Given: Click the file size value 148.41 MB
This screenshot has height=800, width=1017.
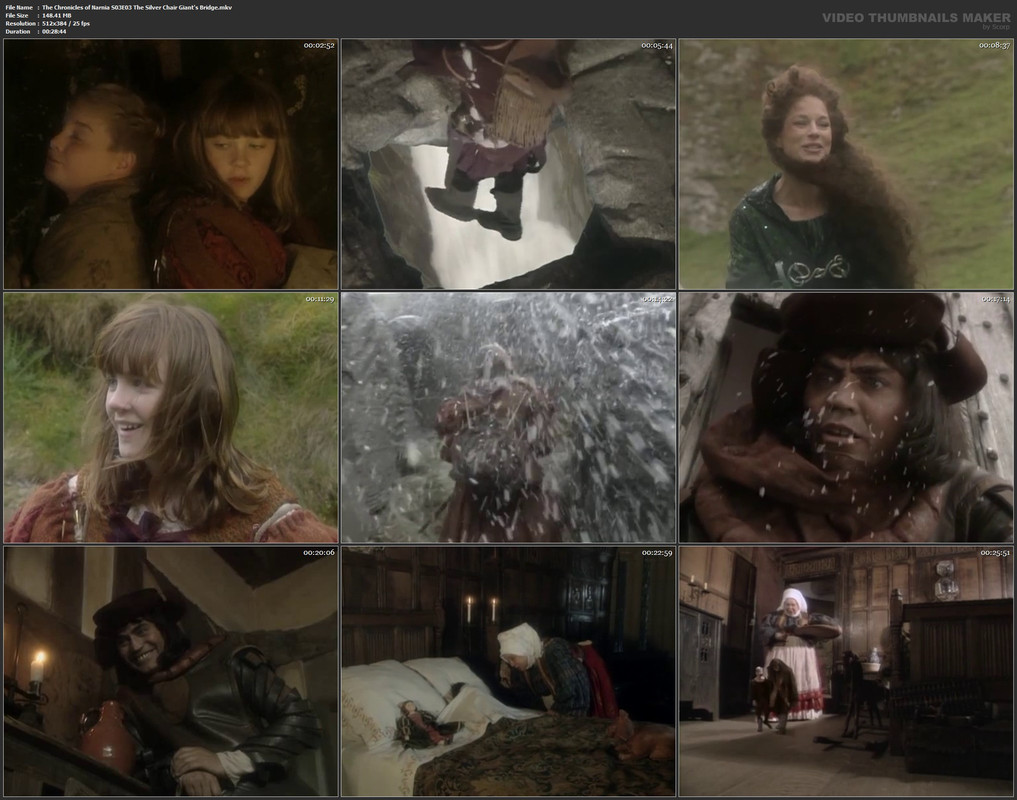Looking at the screenshot, I should 56,15.
